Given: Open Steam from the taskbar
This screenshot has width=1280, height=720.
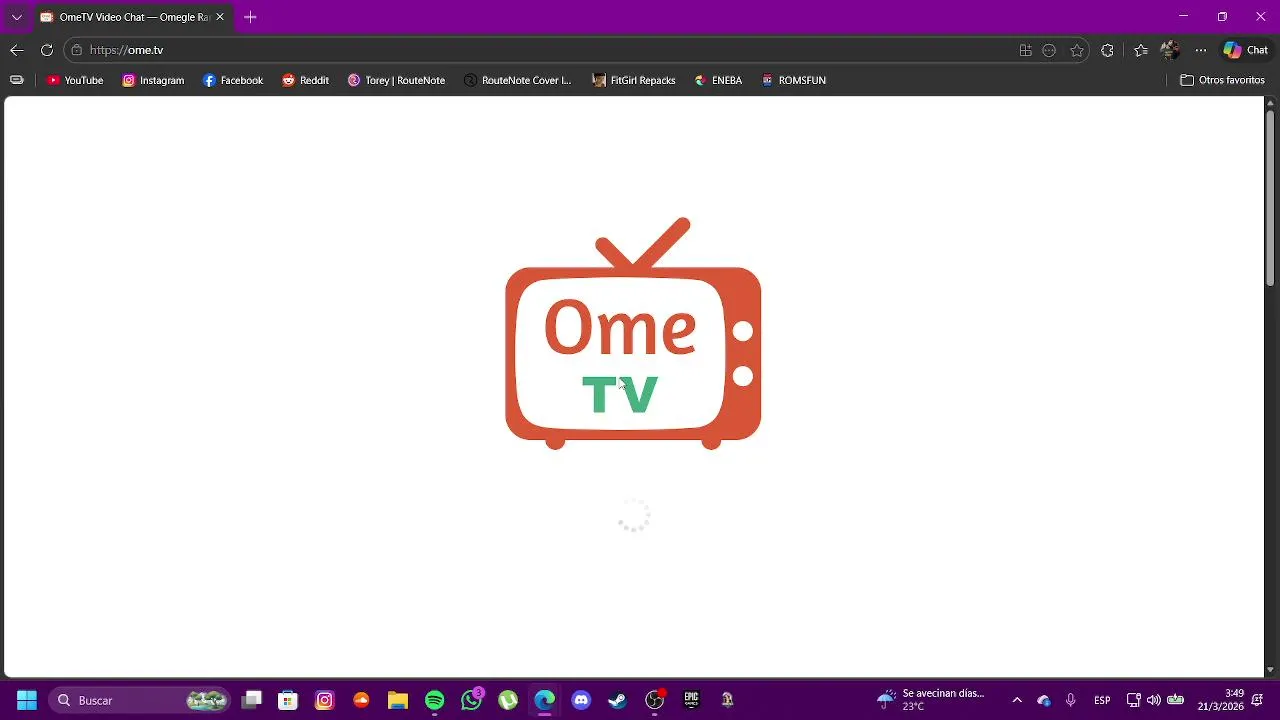Looking at the screenshot, I should click(x=617, y=700).
